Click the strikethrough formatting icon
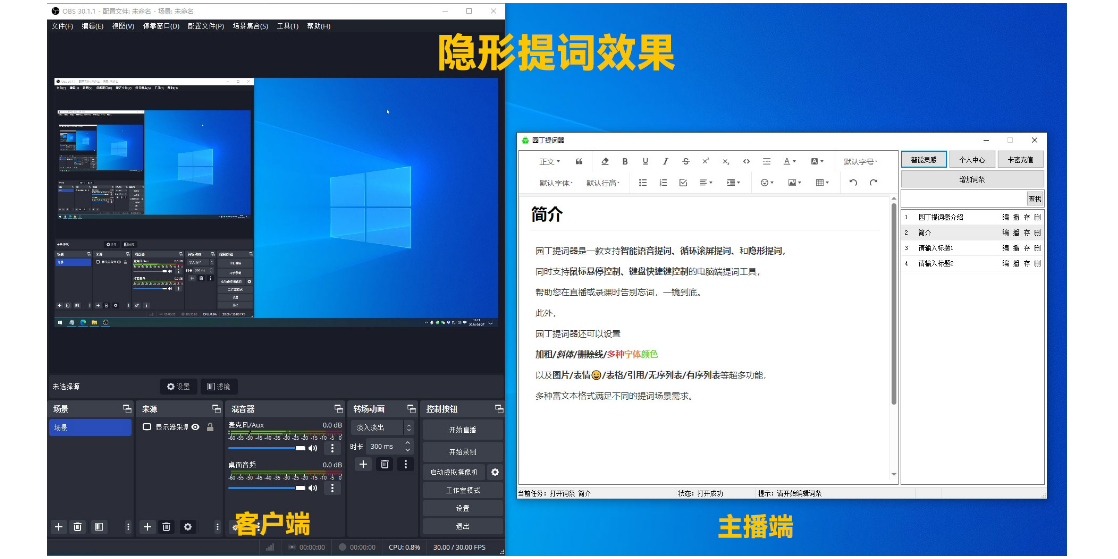Image resolution: width=1118 pixels, height=559 pixels. tap(685, 161)
